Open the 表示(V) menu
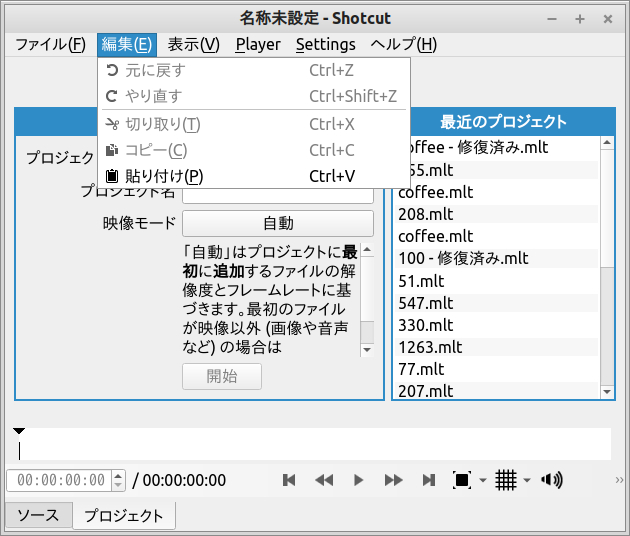Screen dimensions: 630x536 pyautogui.click(x=193, y=44)
